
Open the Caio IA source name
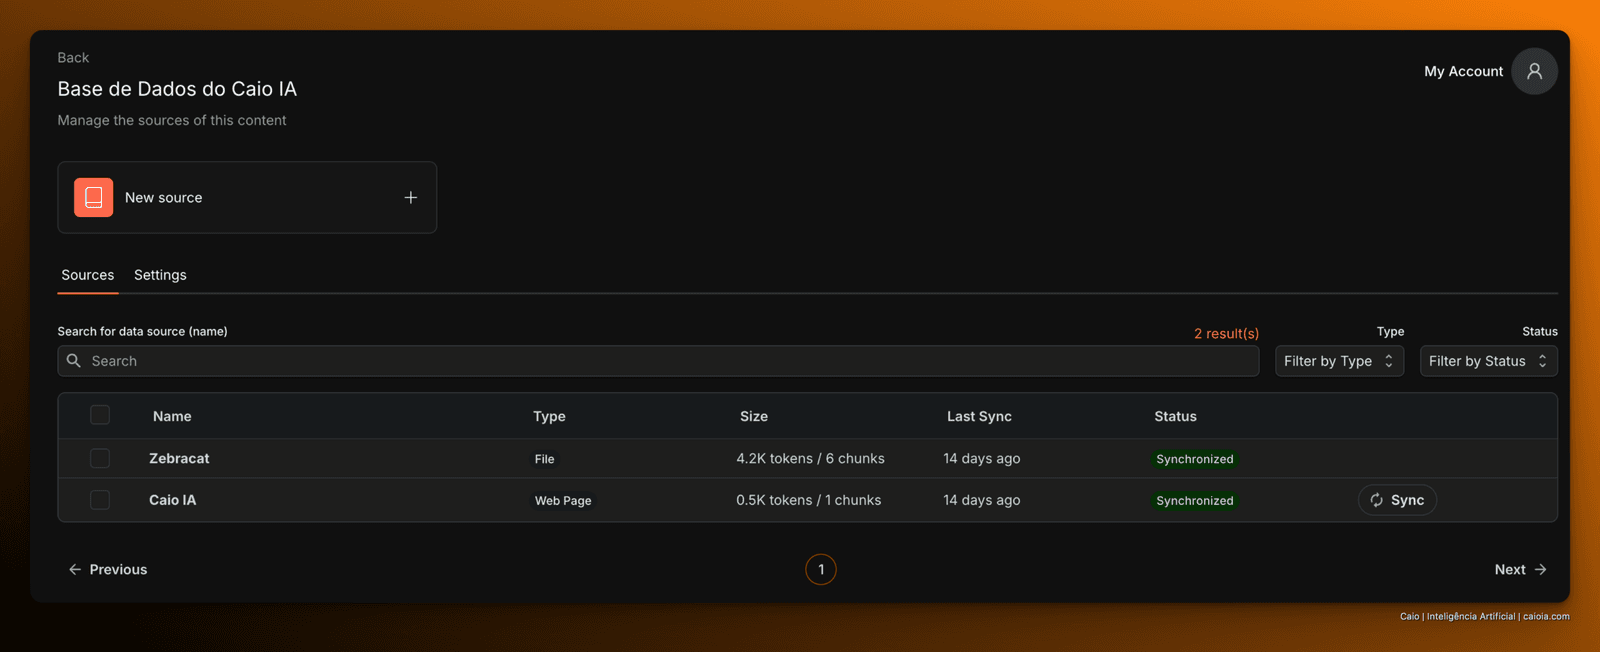pyautogui.click(x=172, y=500)
